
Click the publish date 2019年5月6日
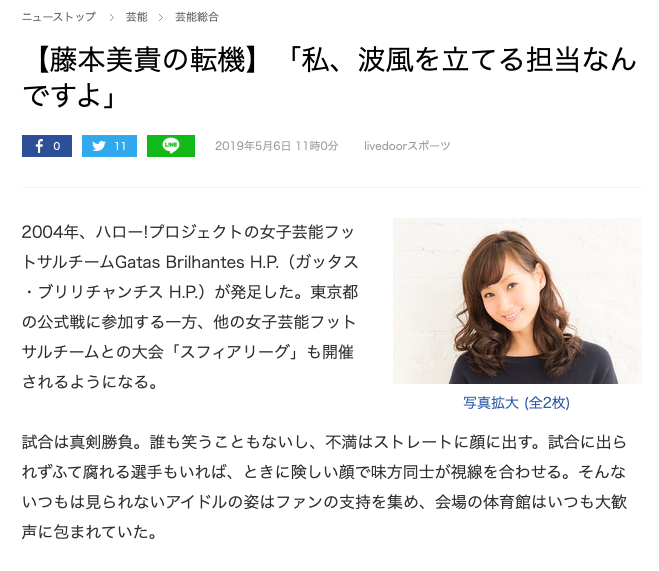pos(253,146)
